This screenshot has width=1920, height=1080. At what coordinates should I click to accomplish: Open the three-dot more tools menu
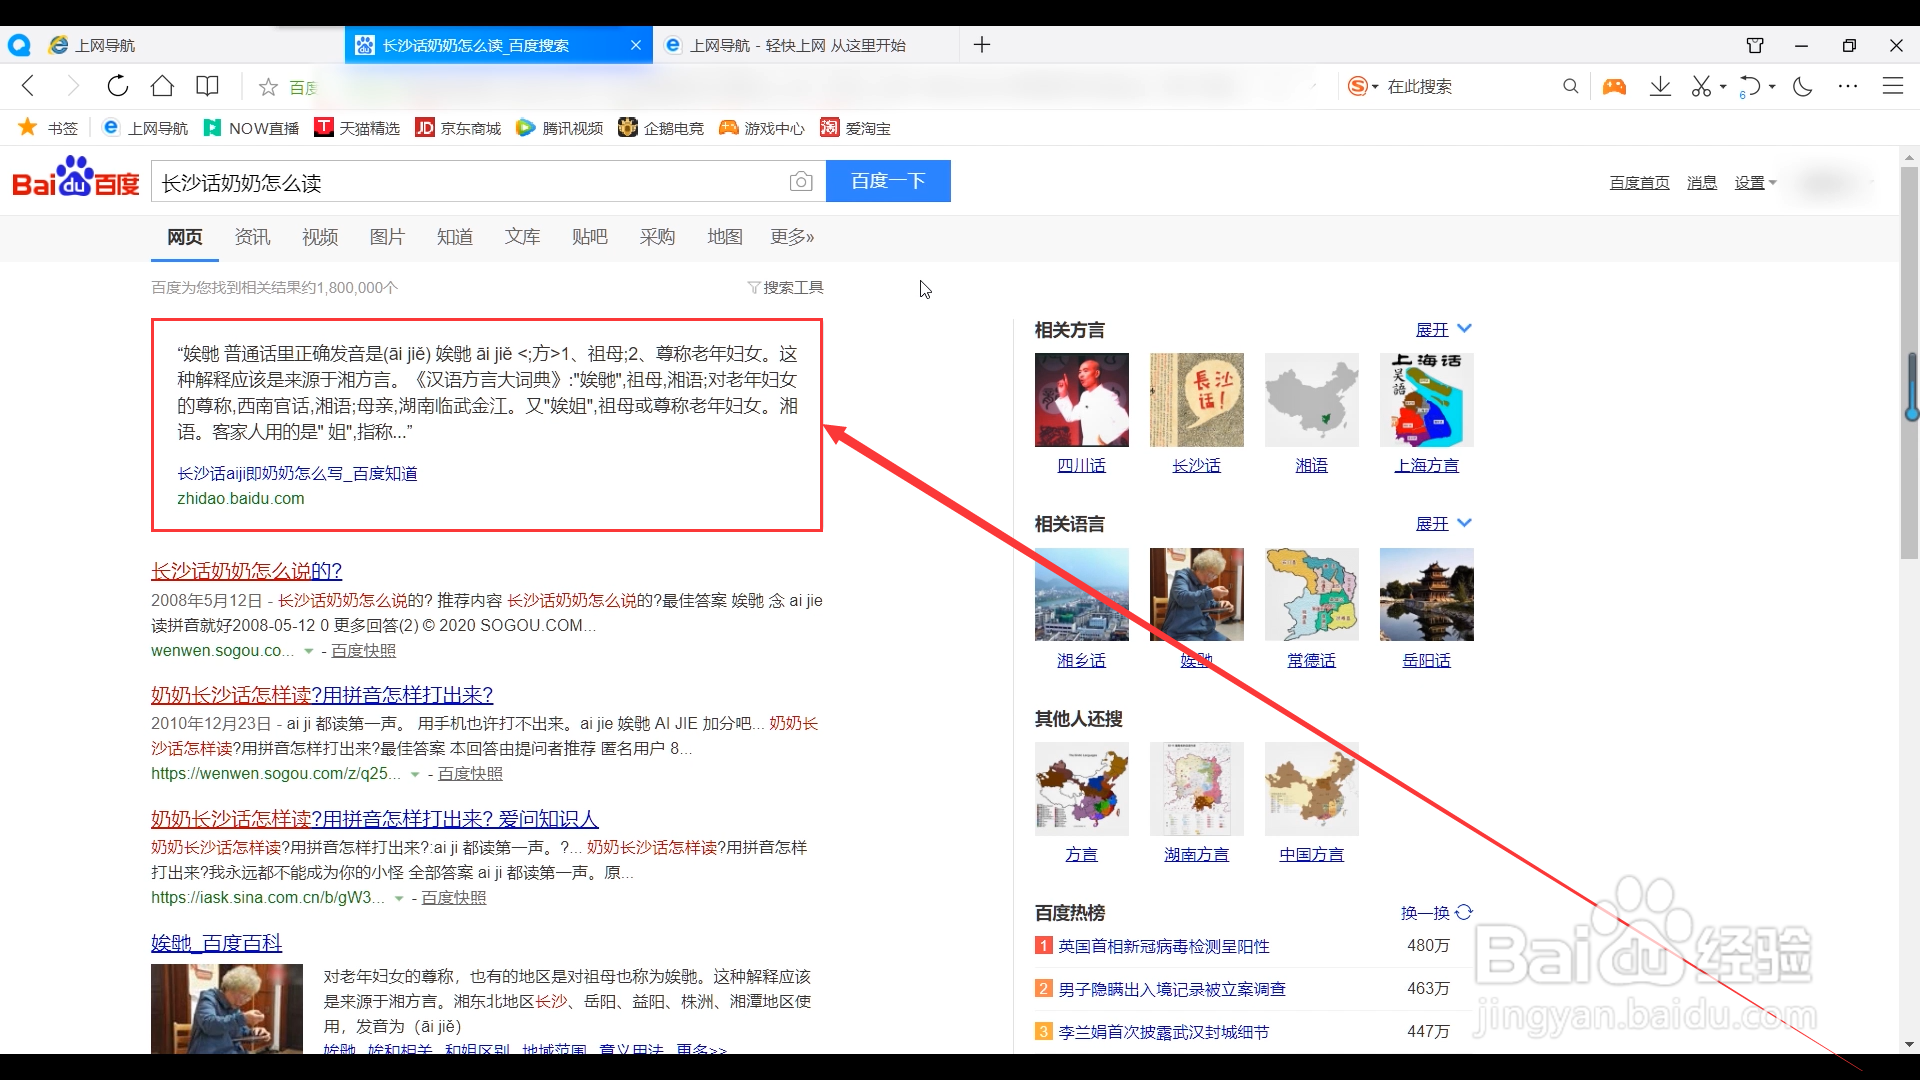(x=1847, y=87)
